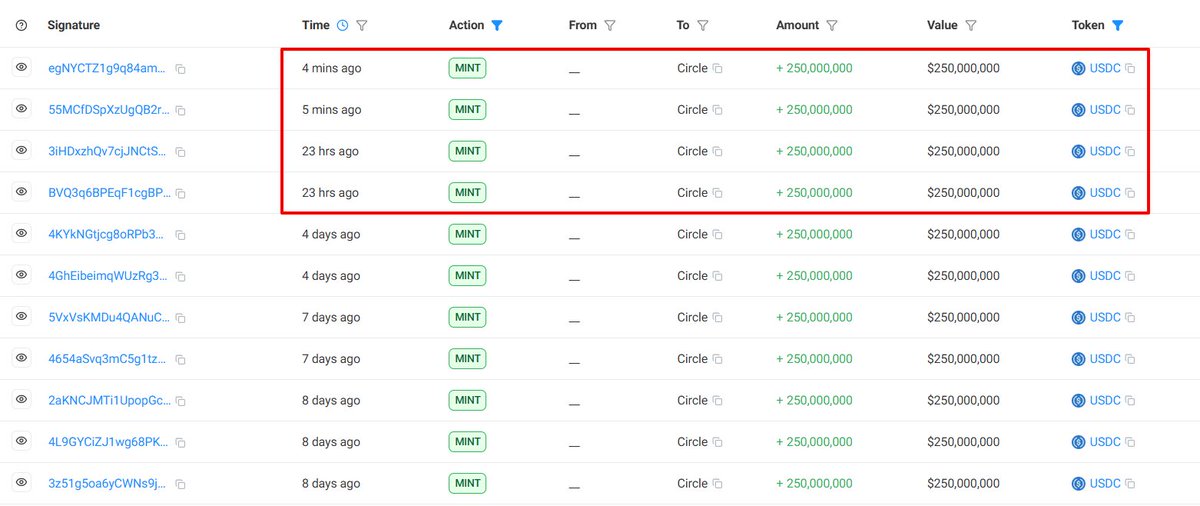Click USDC coin icon in last row
This screenshot has height=506, width=1200.
[x=1078, y=483]
